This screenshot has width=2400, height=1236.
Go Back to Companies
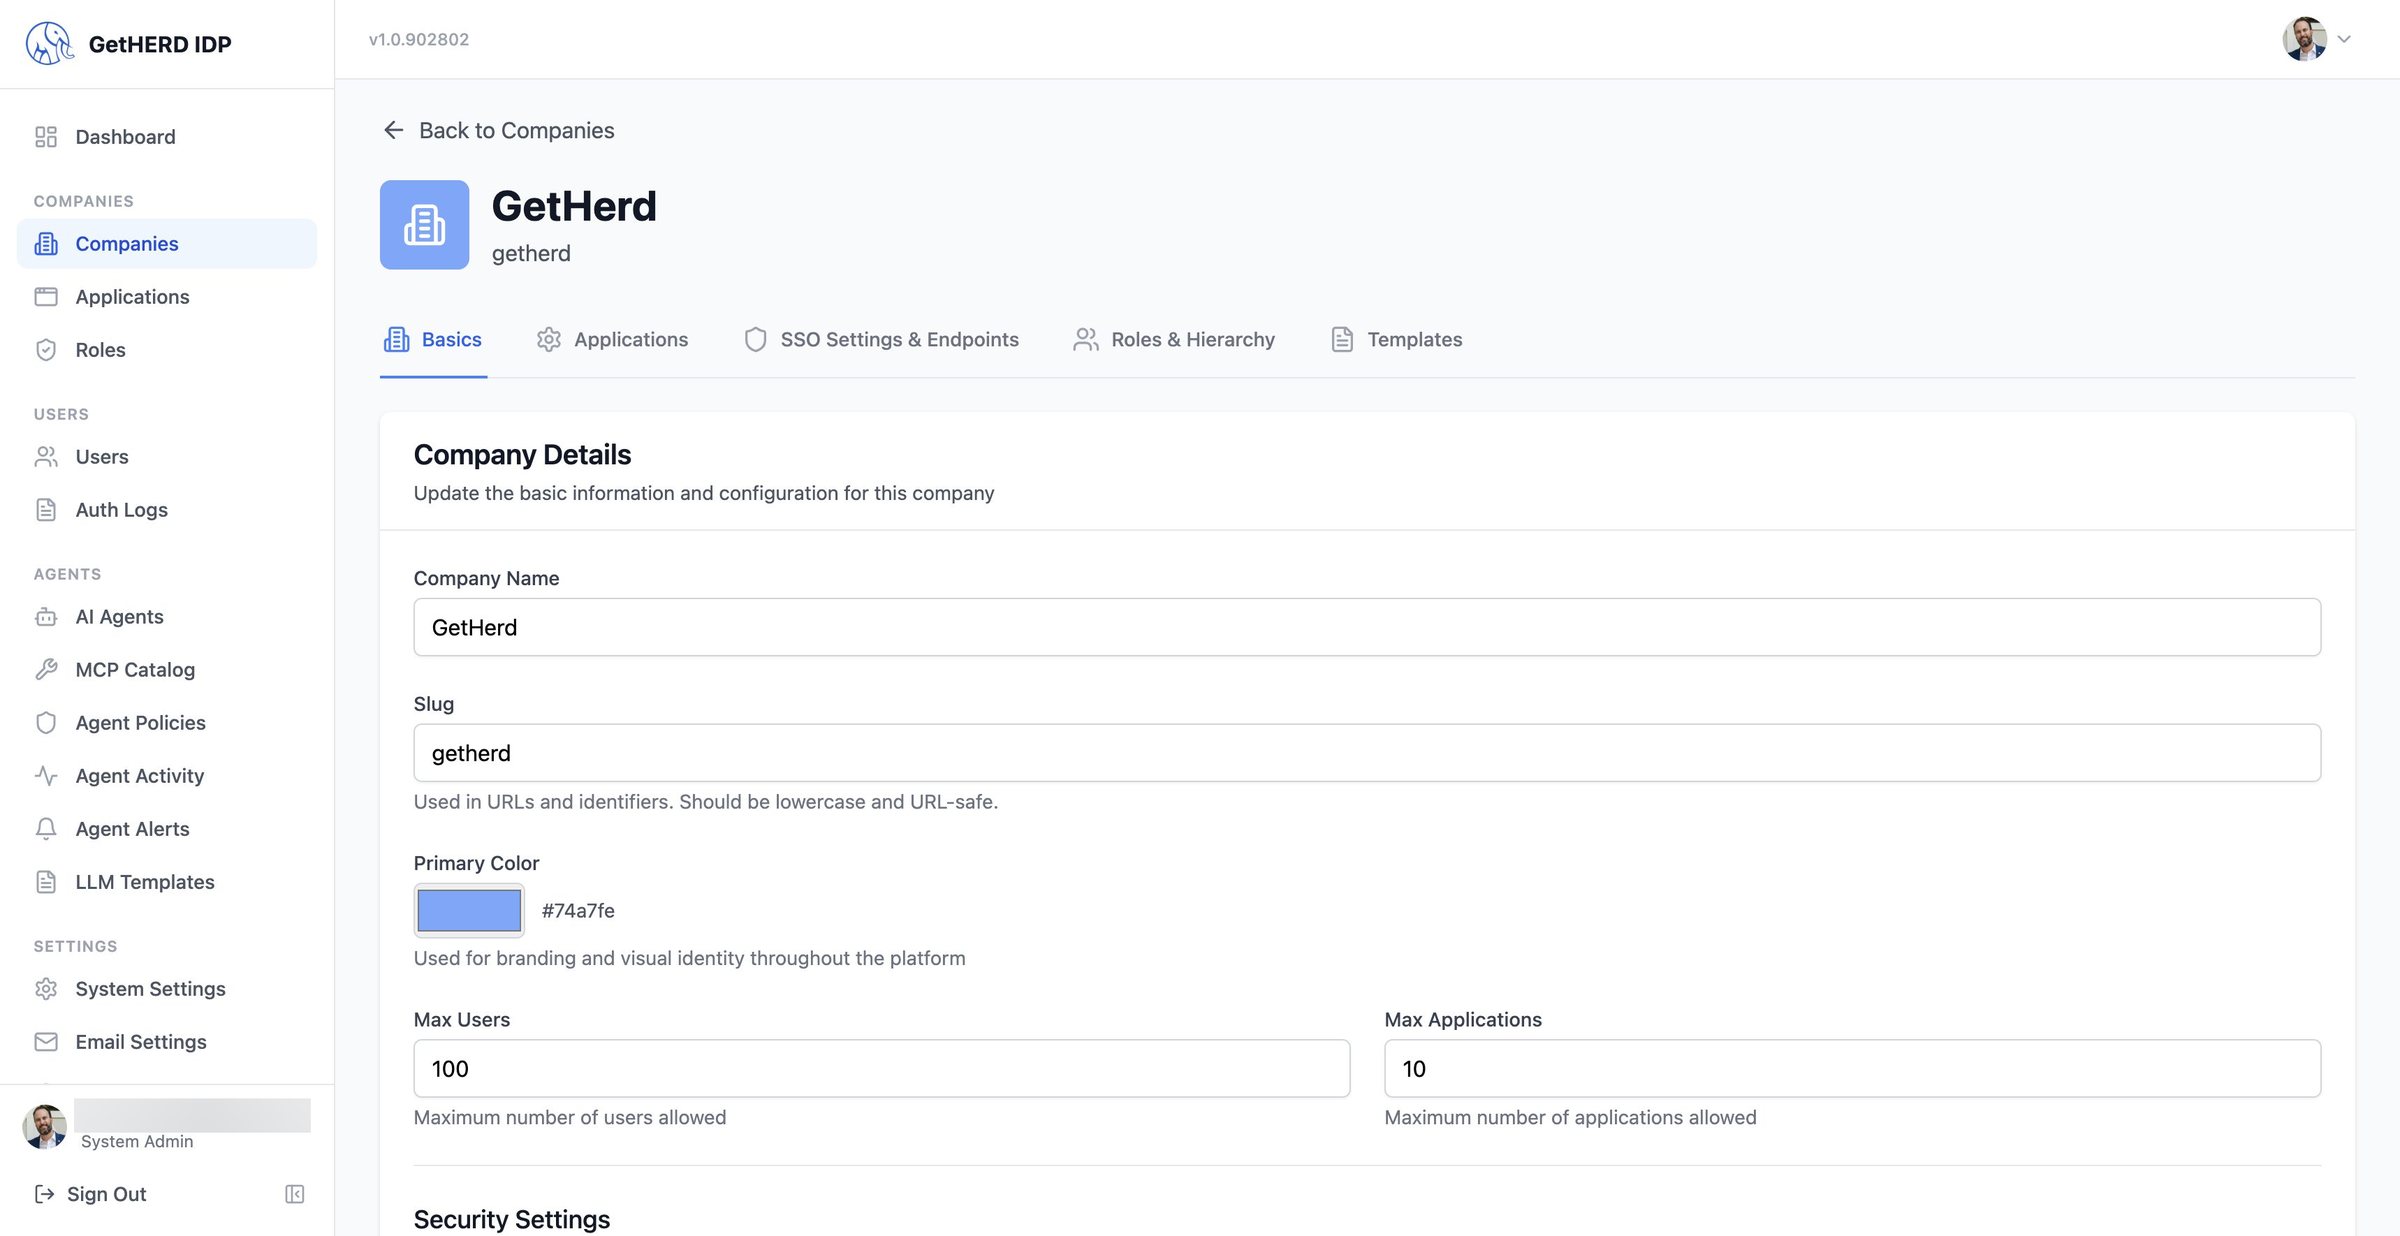(498, 131)
